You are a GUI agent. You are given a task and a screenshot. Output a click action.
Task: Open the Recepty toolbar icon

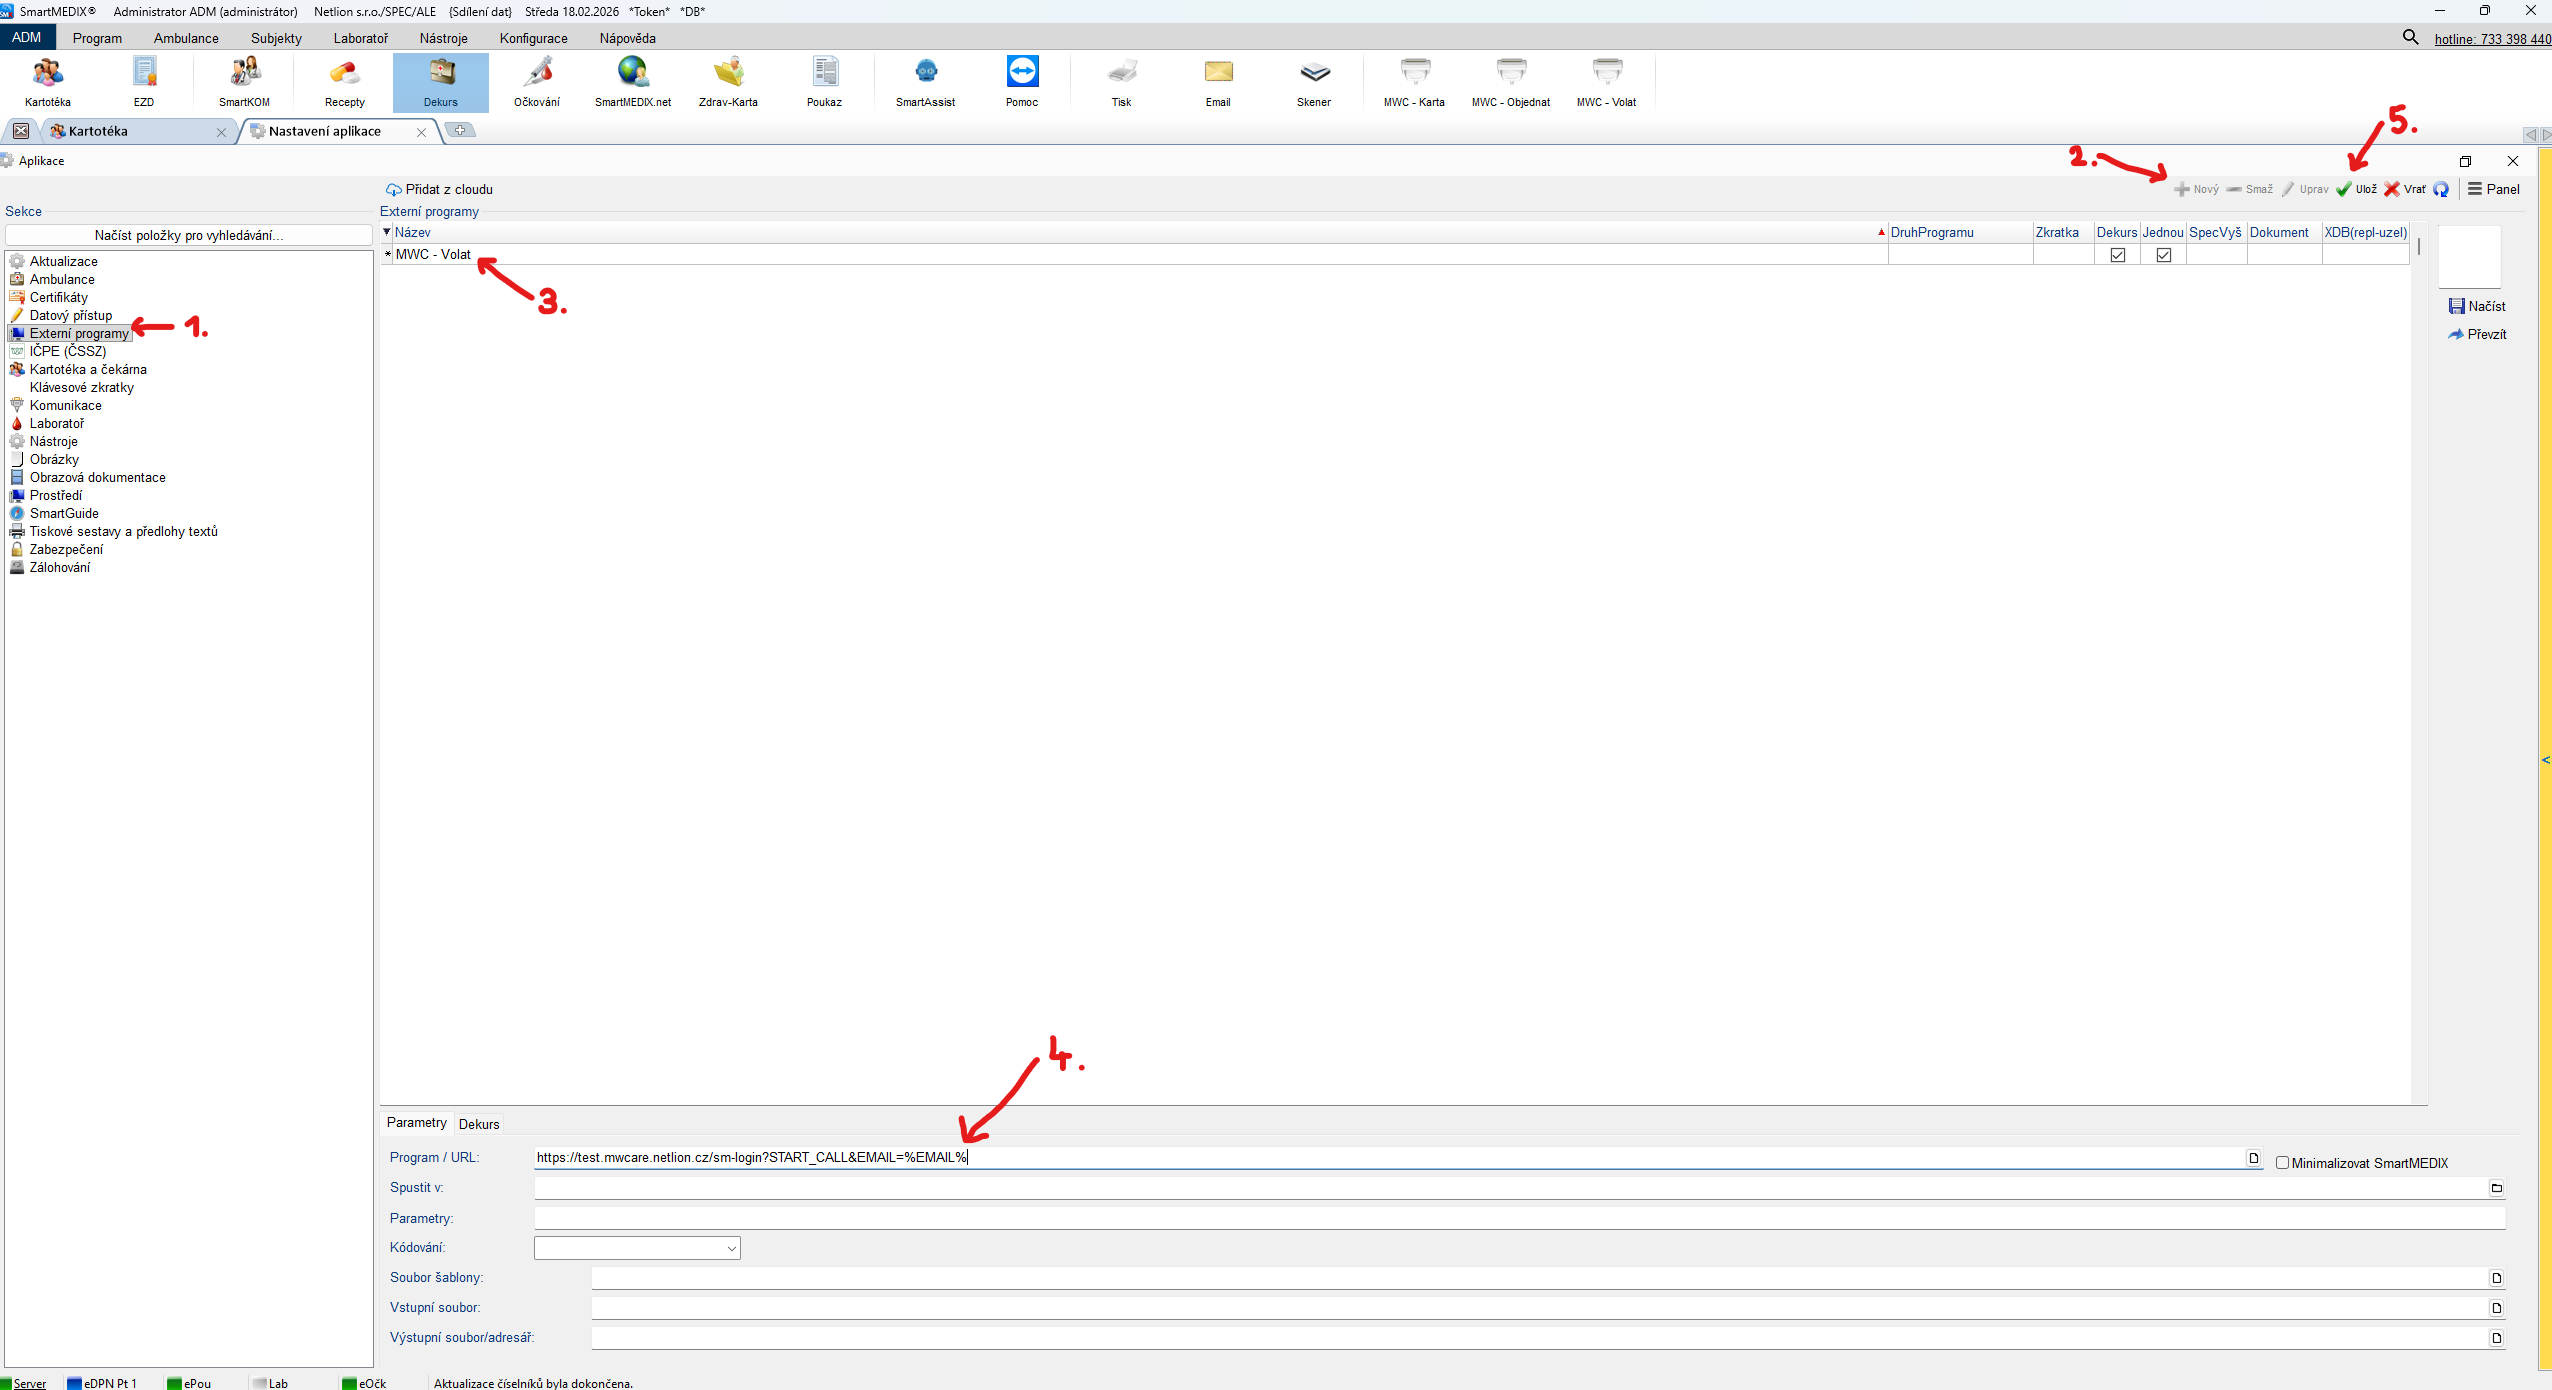(344, 80)
